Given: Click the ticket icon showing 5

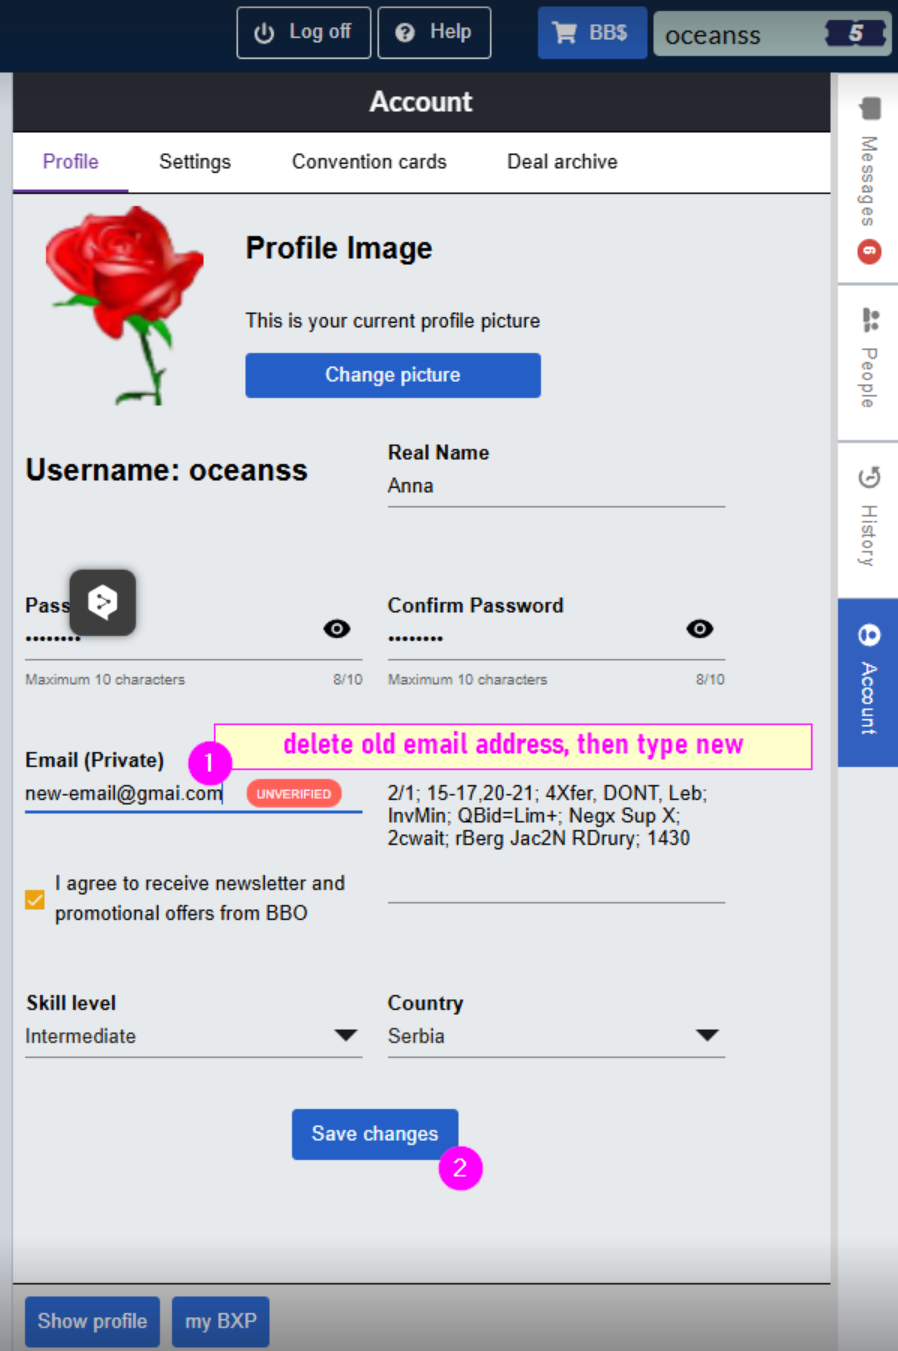Looking at the screenshot, I should (855, 34).
